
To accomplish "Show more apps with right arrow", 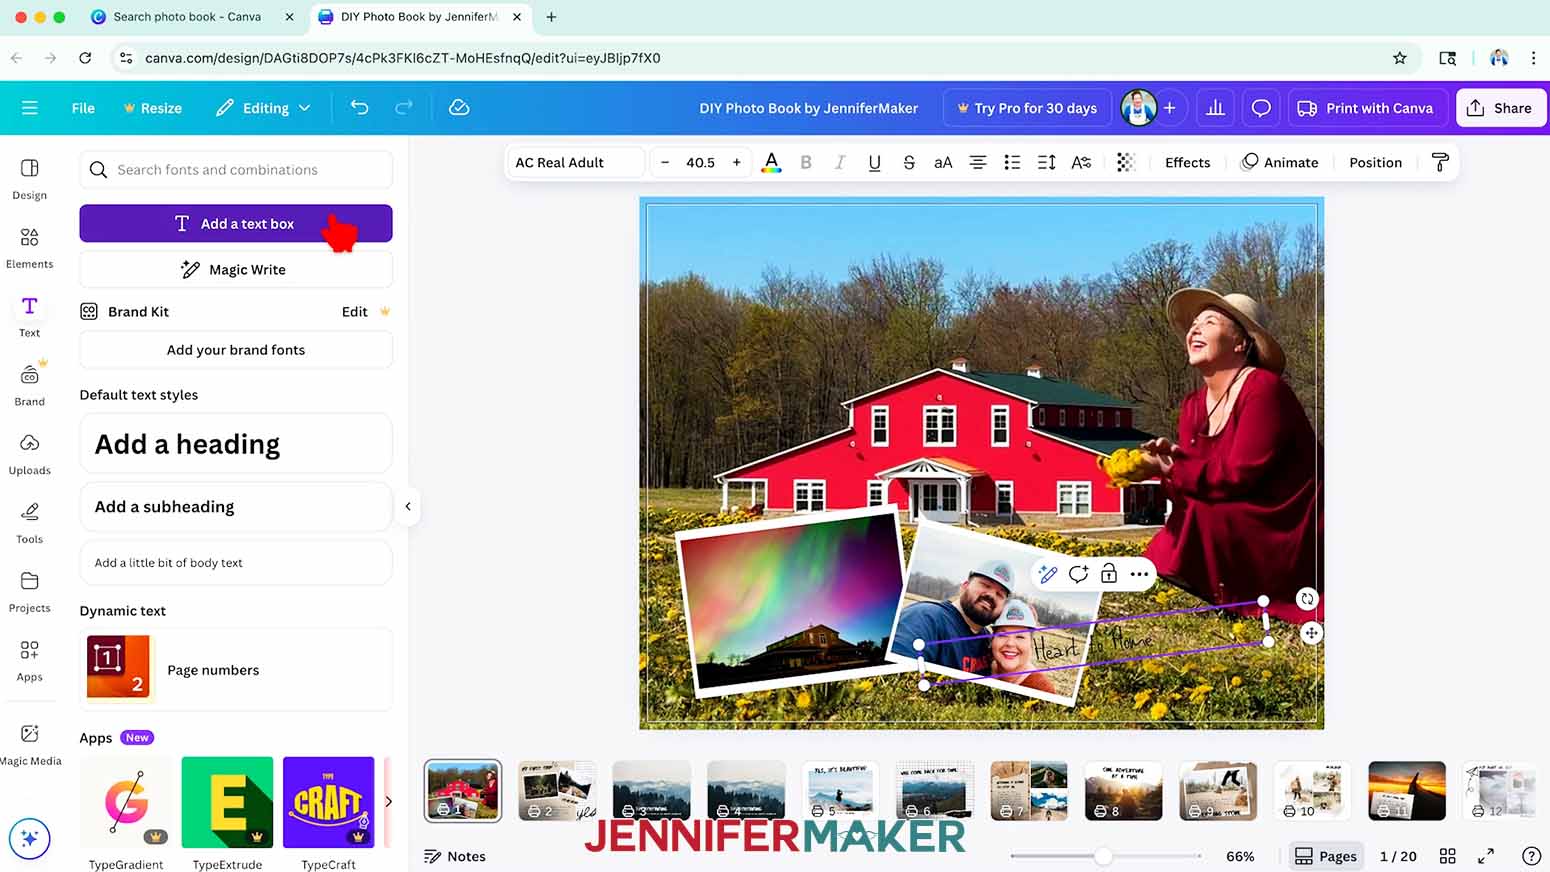I will [388, 801].
